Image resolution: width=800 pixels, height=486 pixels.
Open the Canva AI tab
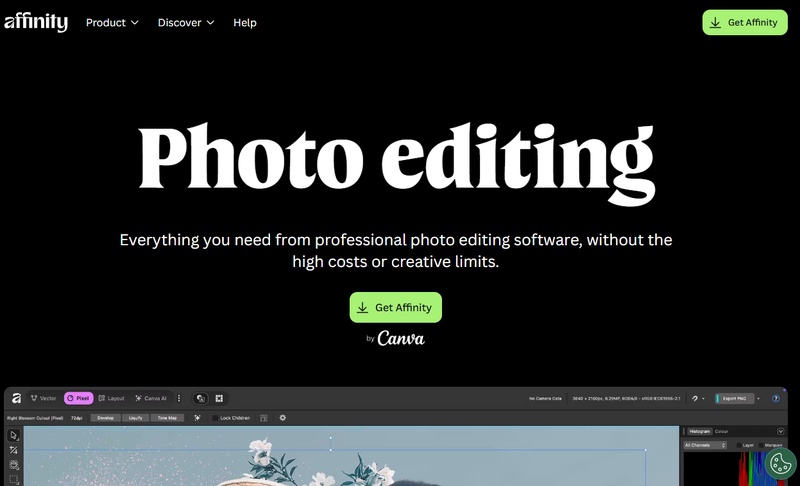151,398
